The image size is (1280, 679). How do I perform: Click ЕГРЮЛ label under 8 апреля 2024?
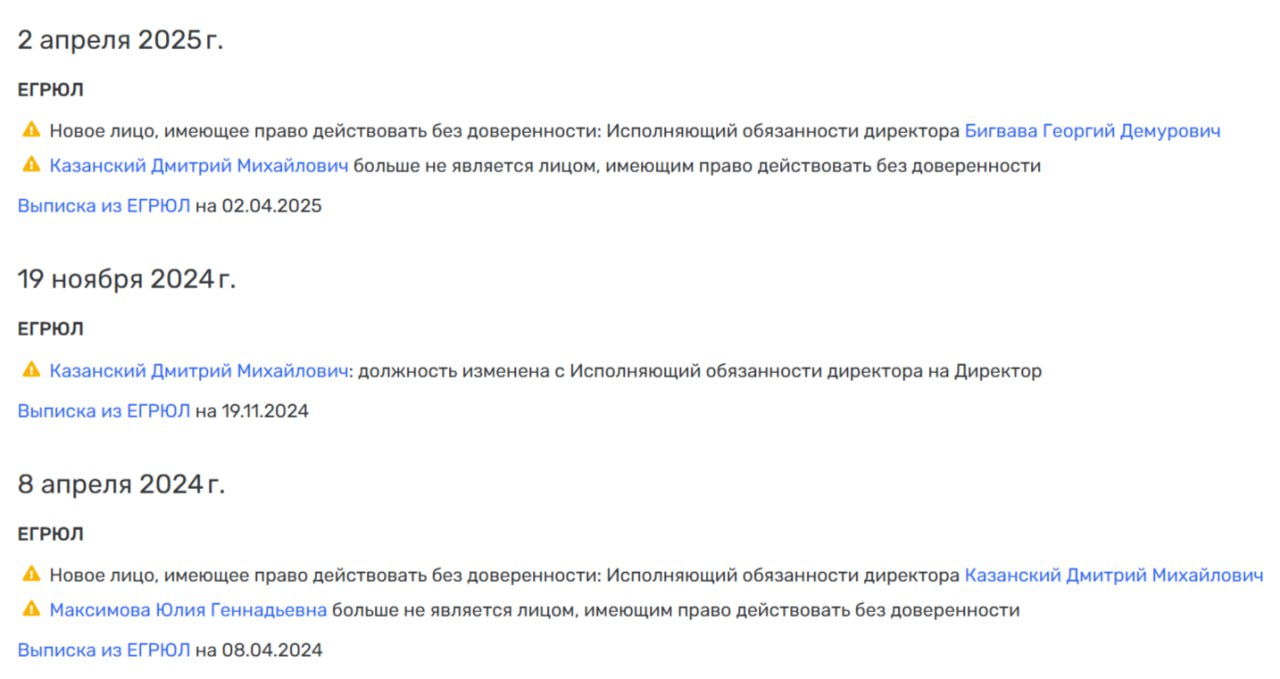pyautogui.click(x=50, y=534)
